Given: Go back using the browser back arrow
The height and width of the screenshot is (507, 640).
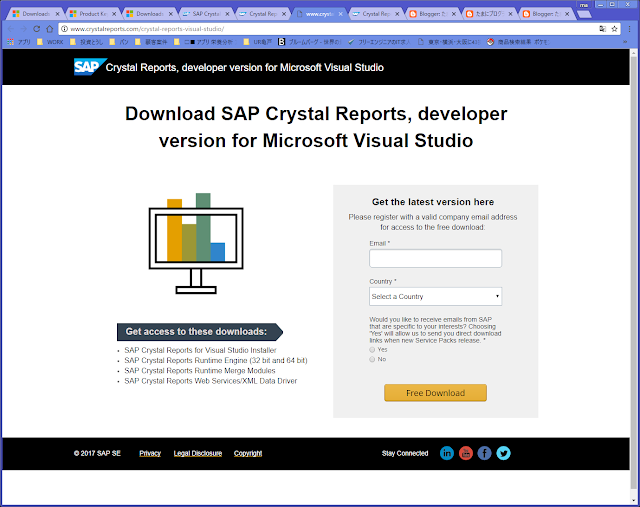Looking at the screenshot, I should point(11,29).
